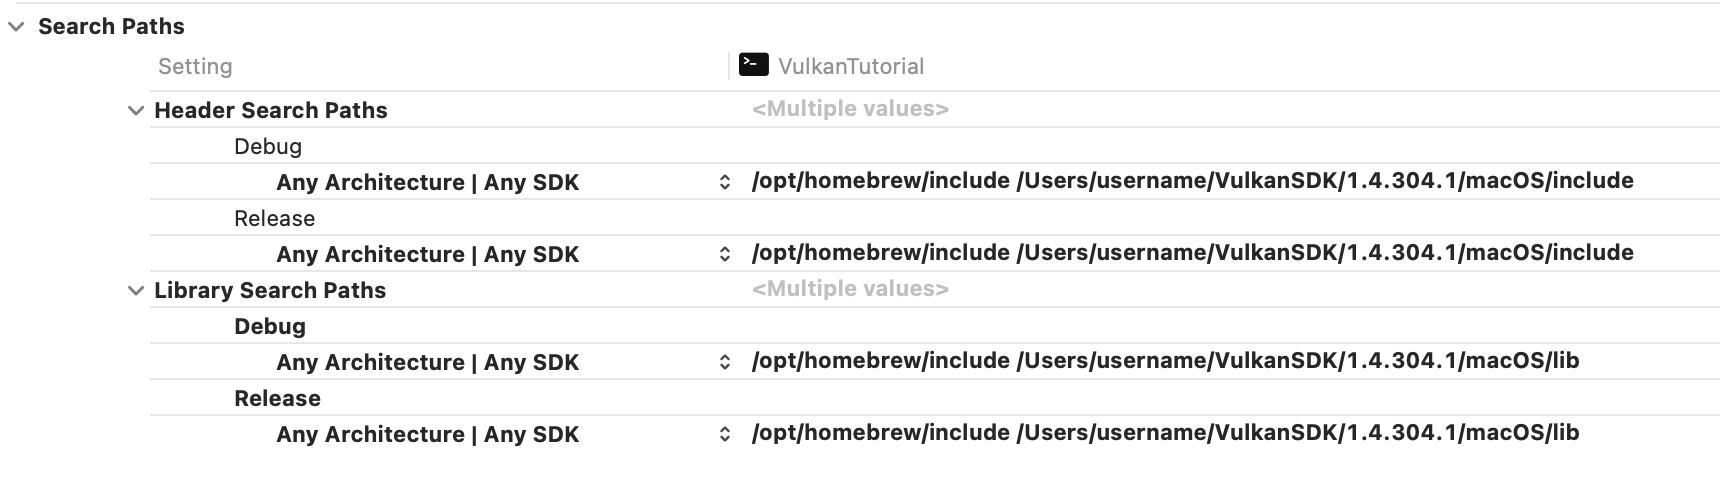Collapse the Library Search Paths setting
Screen dimensions: 1720x488
tap(136, 291)
